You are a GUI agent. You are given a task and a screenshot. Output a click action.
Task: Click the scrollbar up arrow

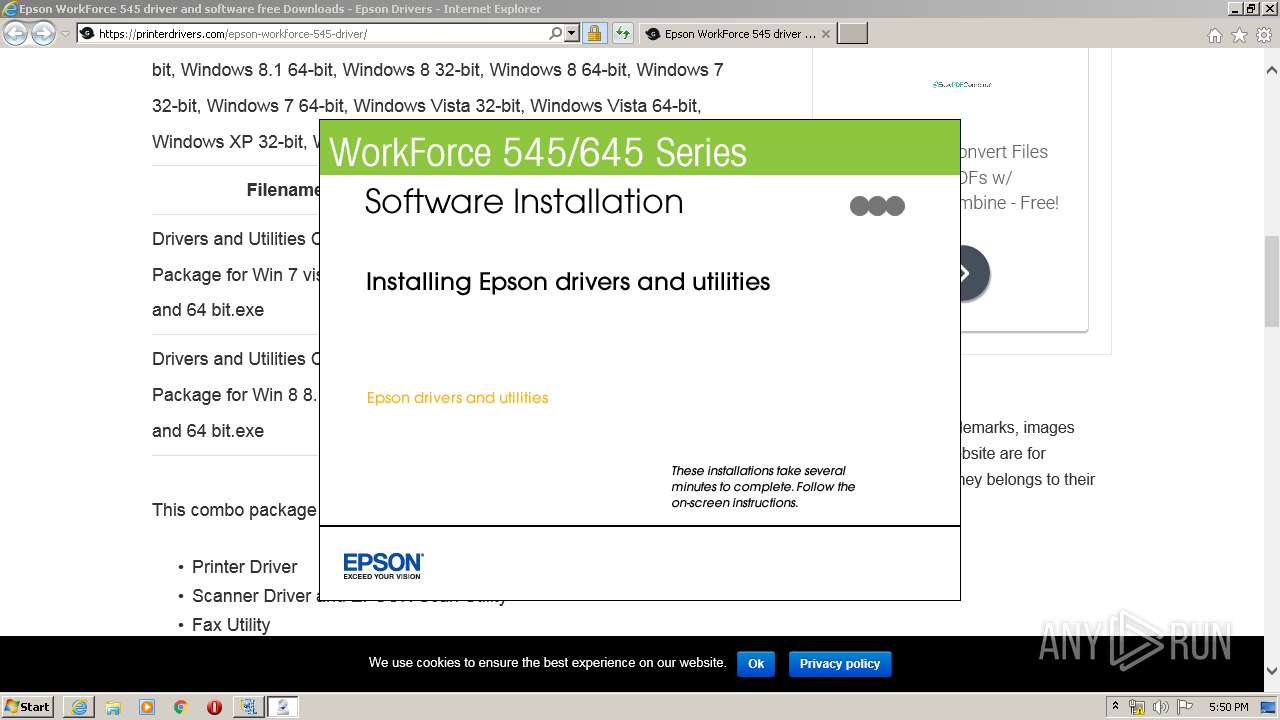1272,70
